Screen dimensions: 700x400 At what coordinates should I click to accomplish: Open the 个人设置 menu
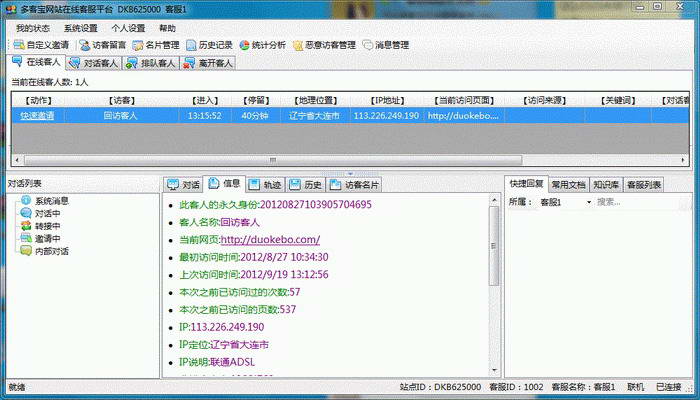click(128, 28)
